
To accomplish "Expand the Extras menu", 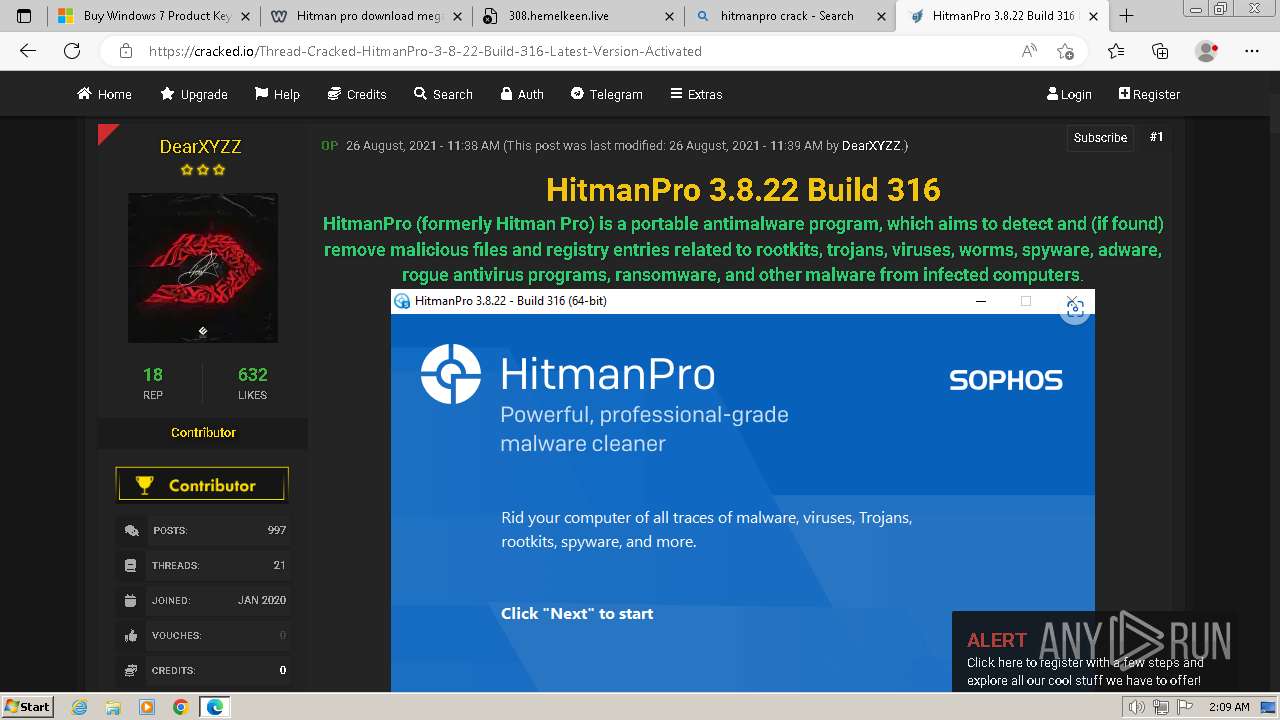I will click(x=696, y=94).
